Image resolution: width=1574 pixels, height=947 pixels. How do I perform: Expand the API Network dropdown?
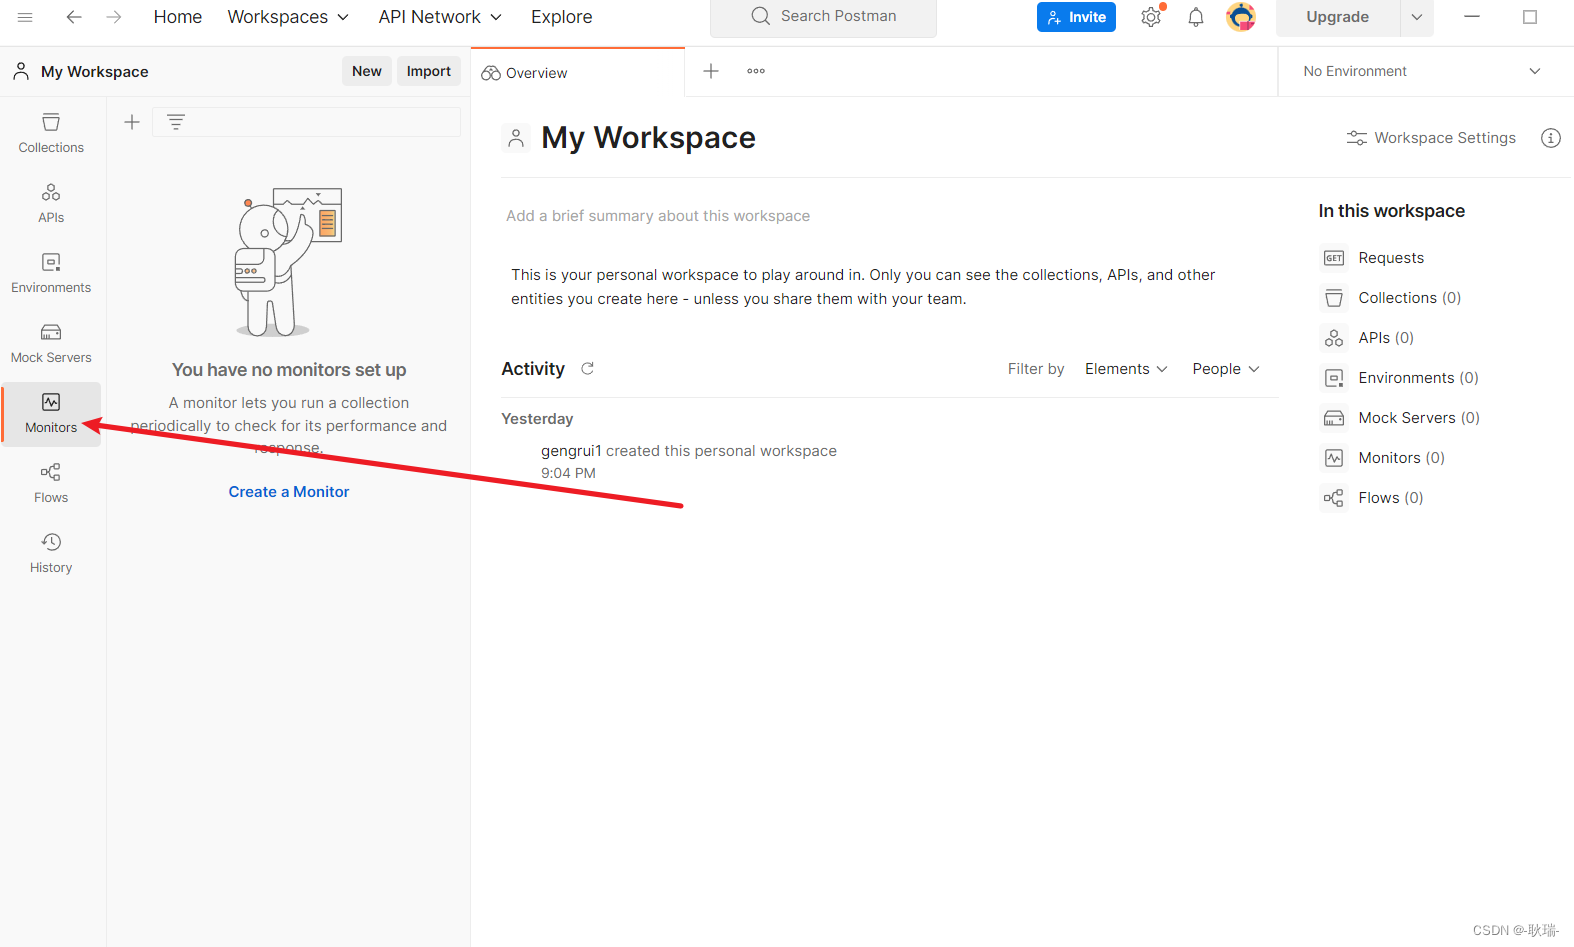click(x=440, y=17)
